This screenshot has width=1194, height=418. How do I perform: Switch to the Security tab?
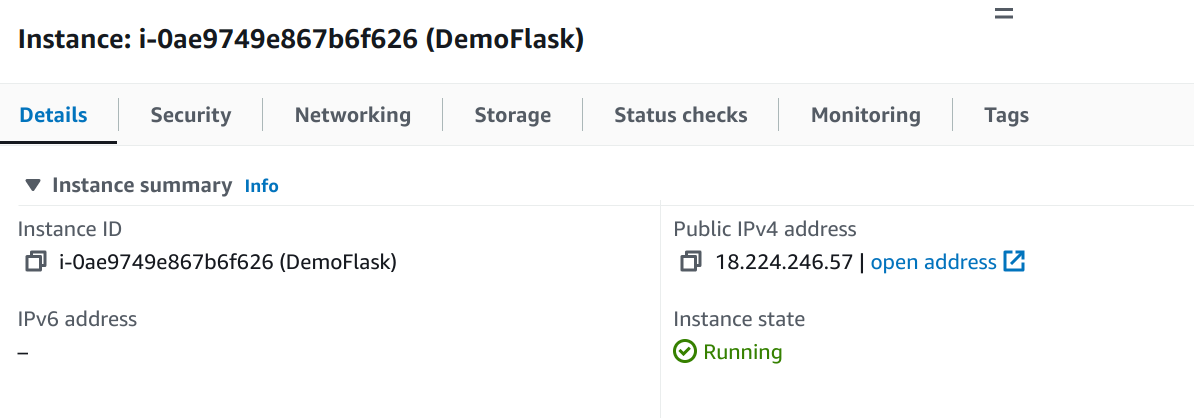190,115
